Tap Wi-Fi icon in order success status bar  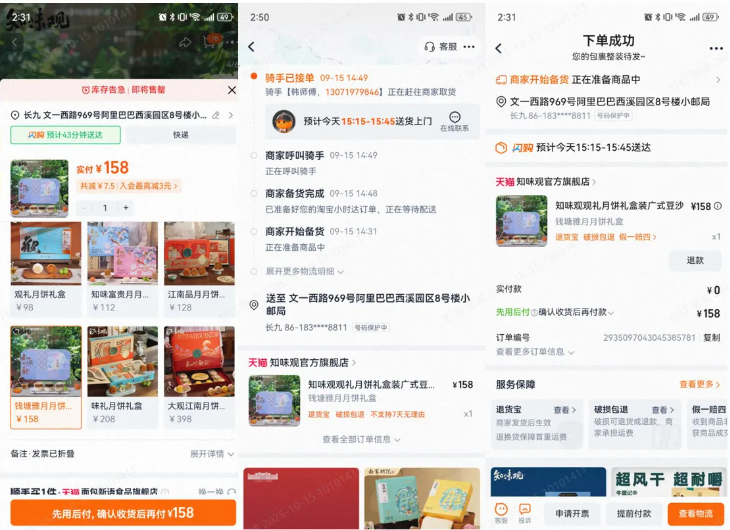click(680, 17)
